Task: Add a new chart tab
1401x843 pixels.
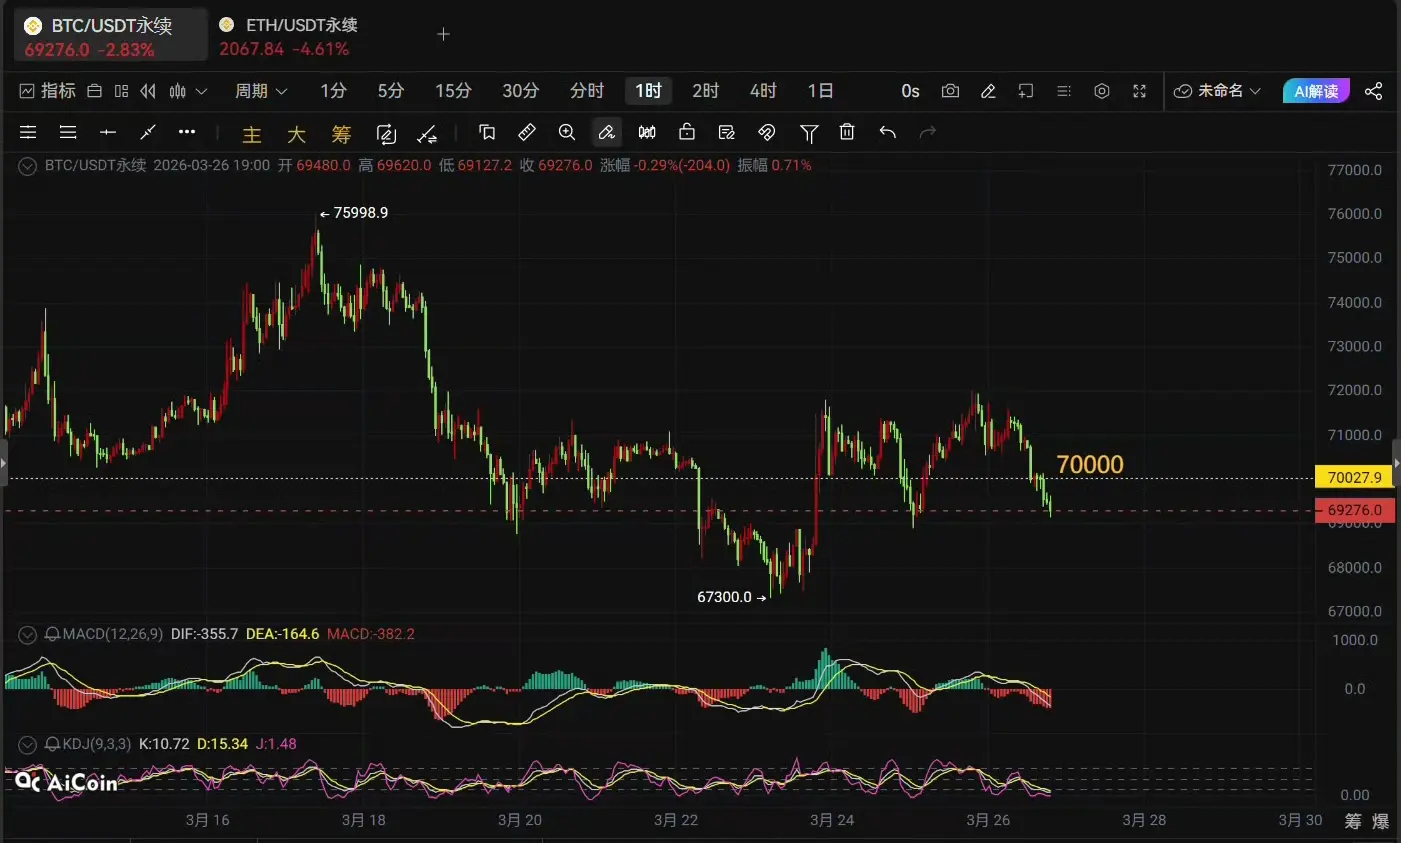Action: (x=444, y=34)
